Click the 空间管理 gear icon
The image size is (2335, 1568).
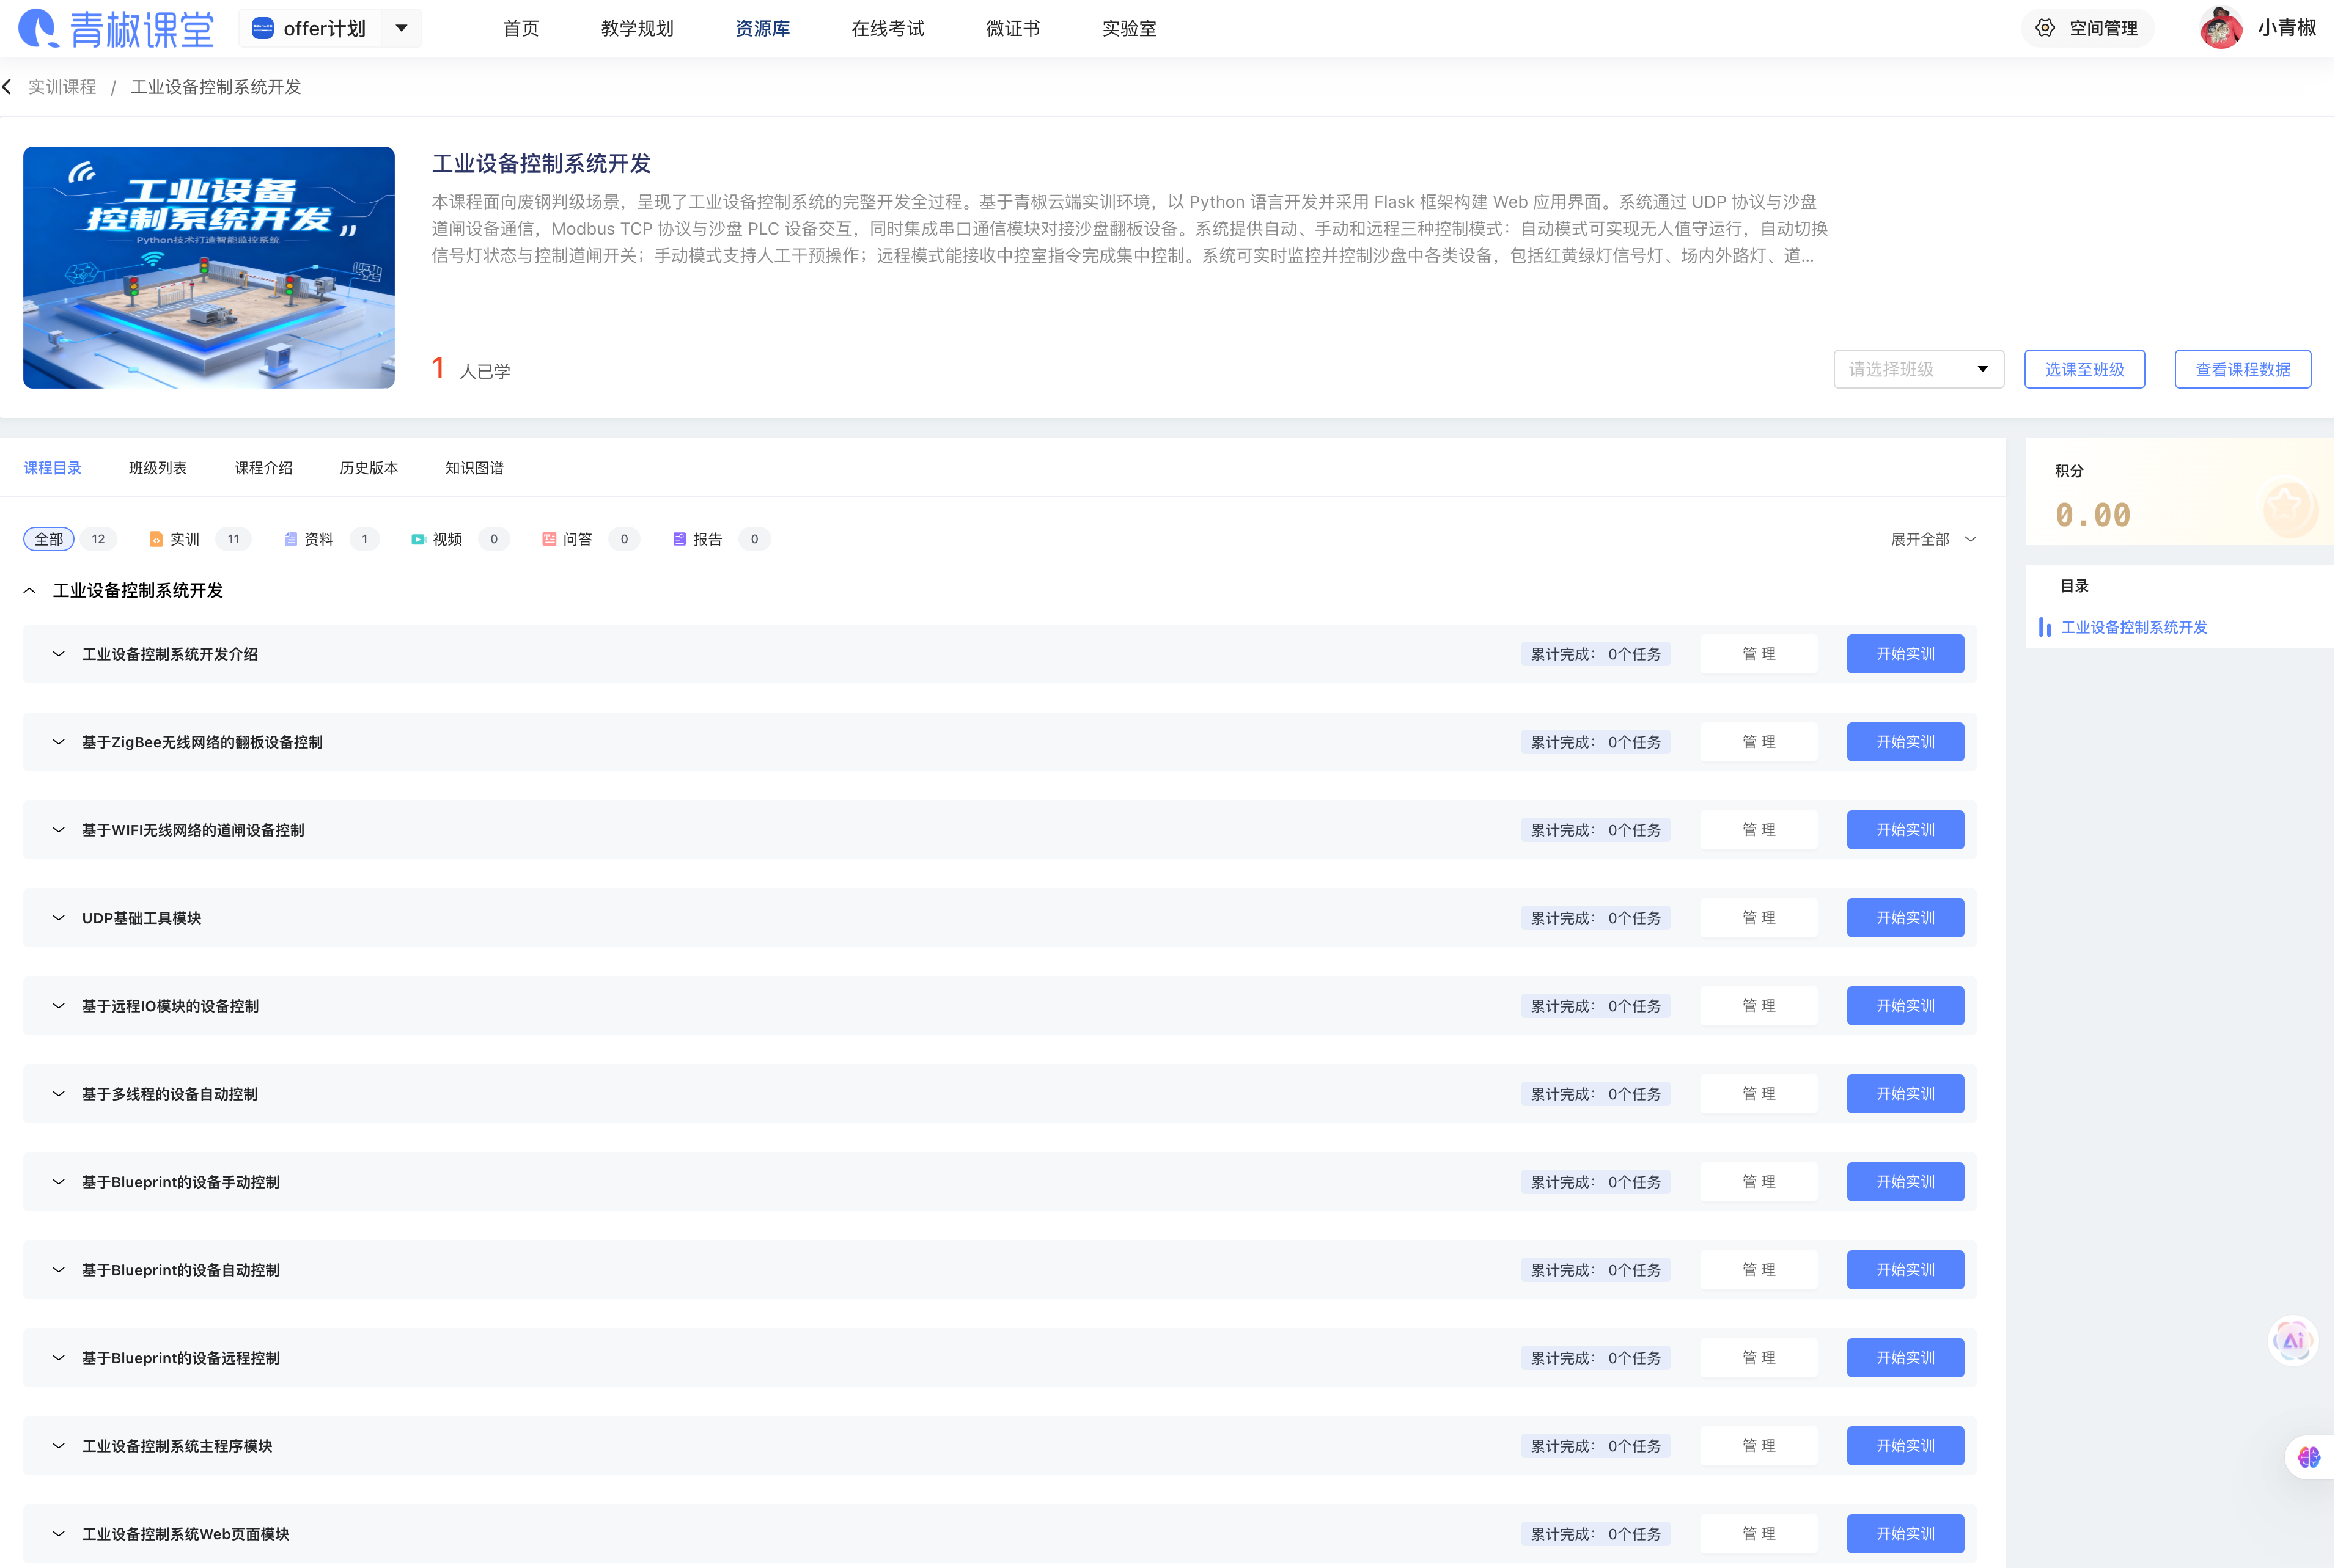click(2045, 28)
